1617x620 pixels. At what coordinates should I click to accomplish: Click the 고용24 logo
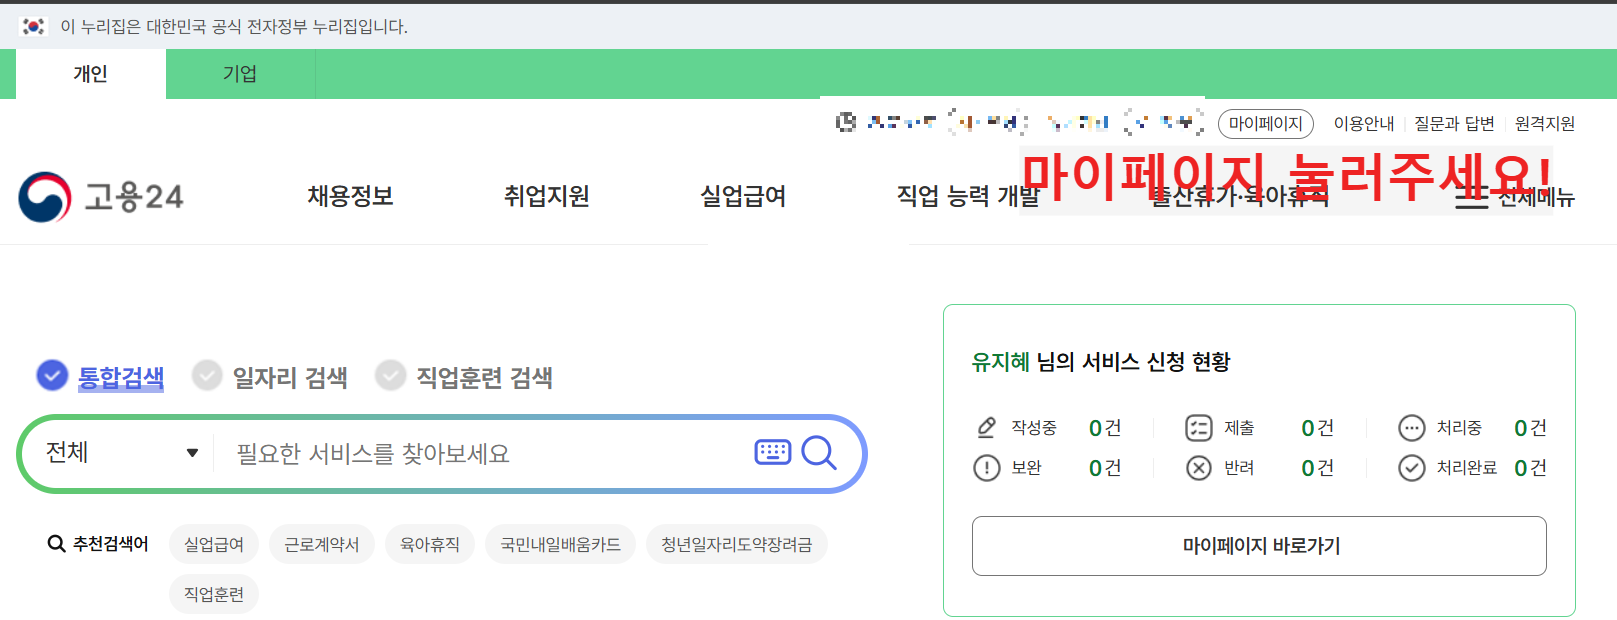(101, 197)
